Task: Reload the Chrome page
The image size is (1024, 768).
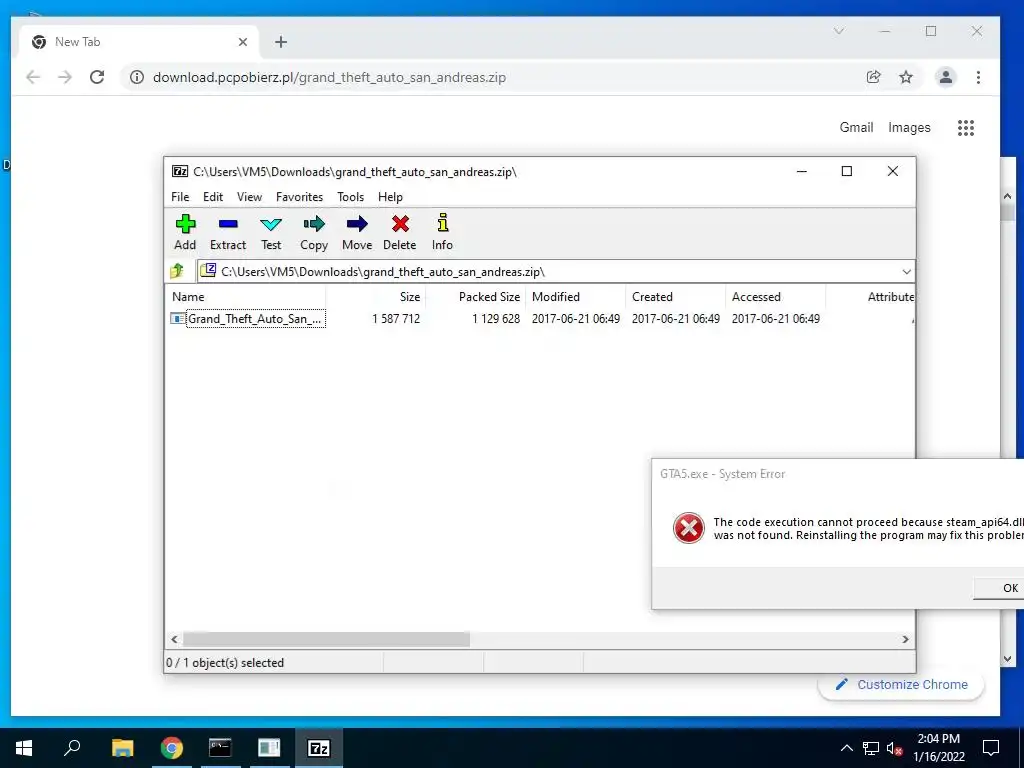Action: coord(97,77)
